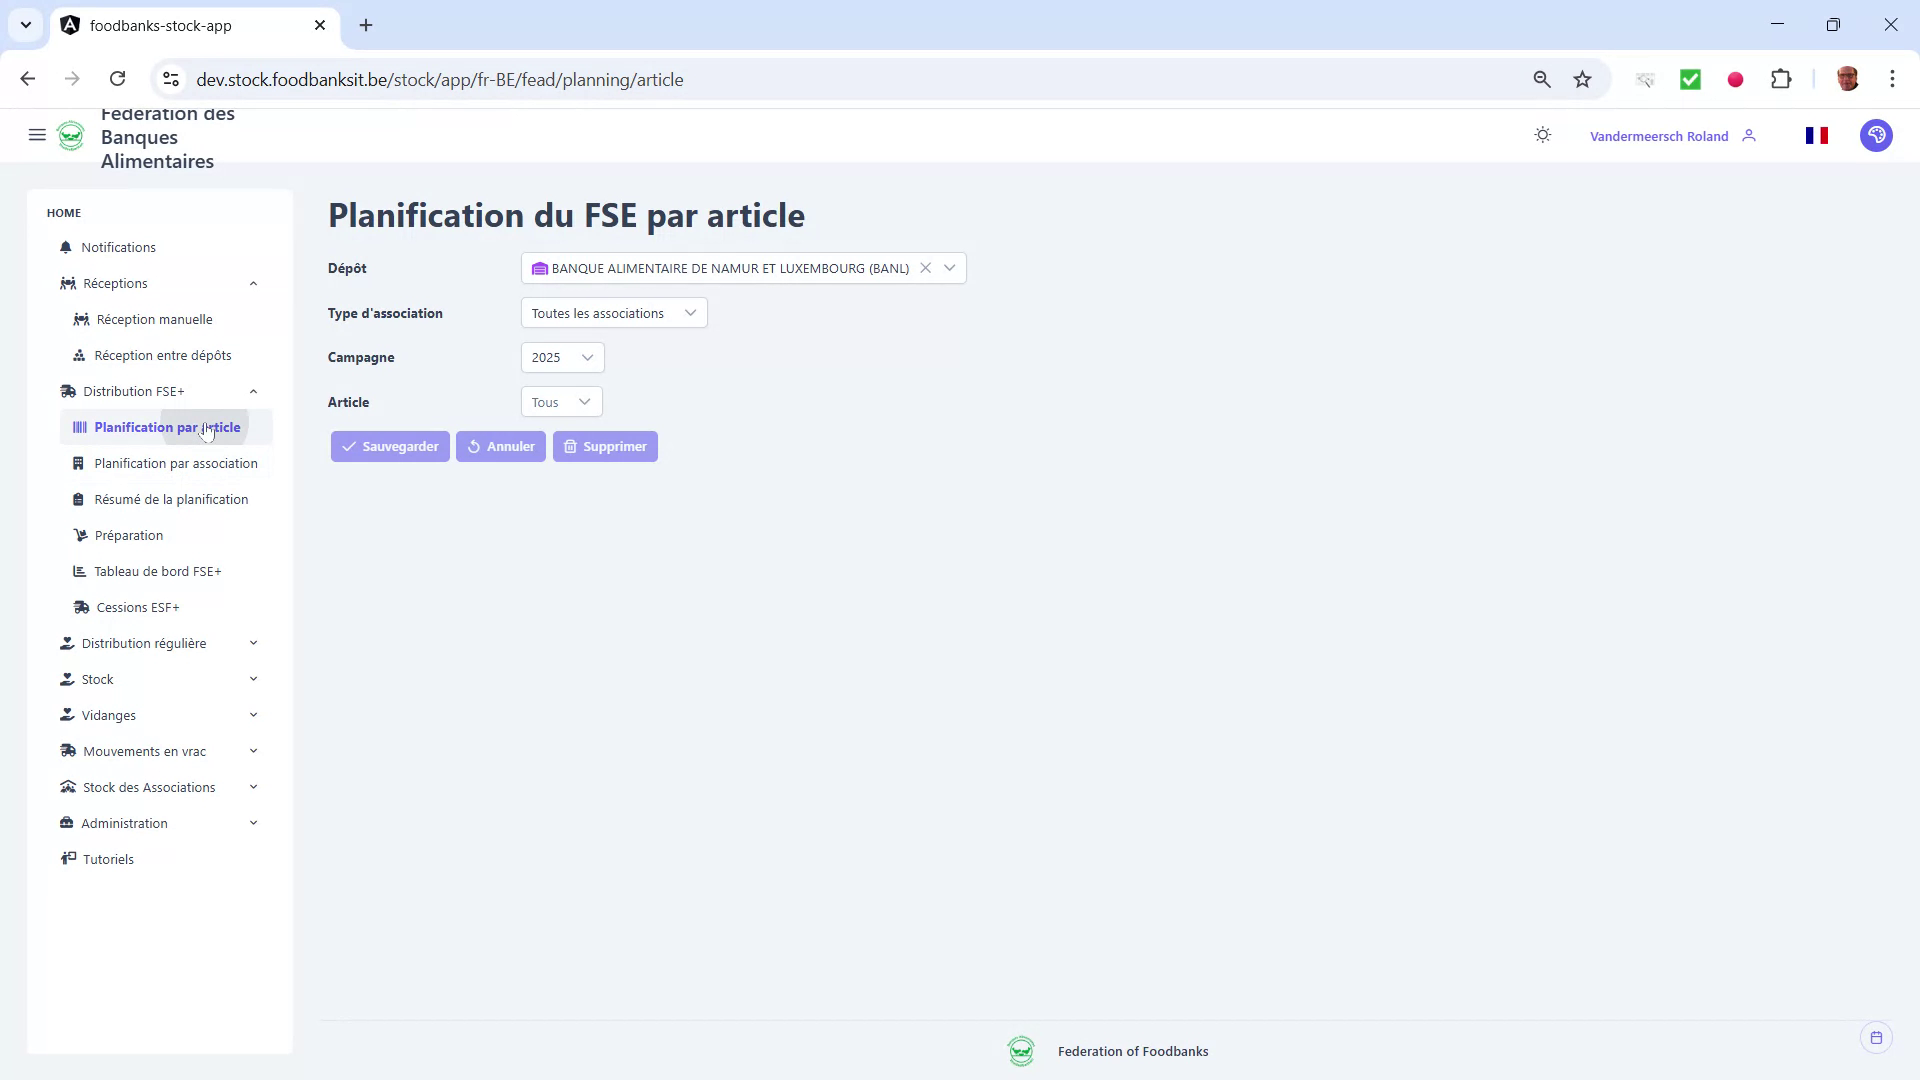Image resolution: width=1920 pixels, height=1080 pixels.
Task: Click the French flag language icon
Action: coord(1818,135)
